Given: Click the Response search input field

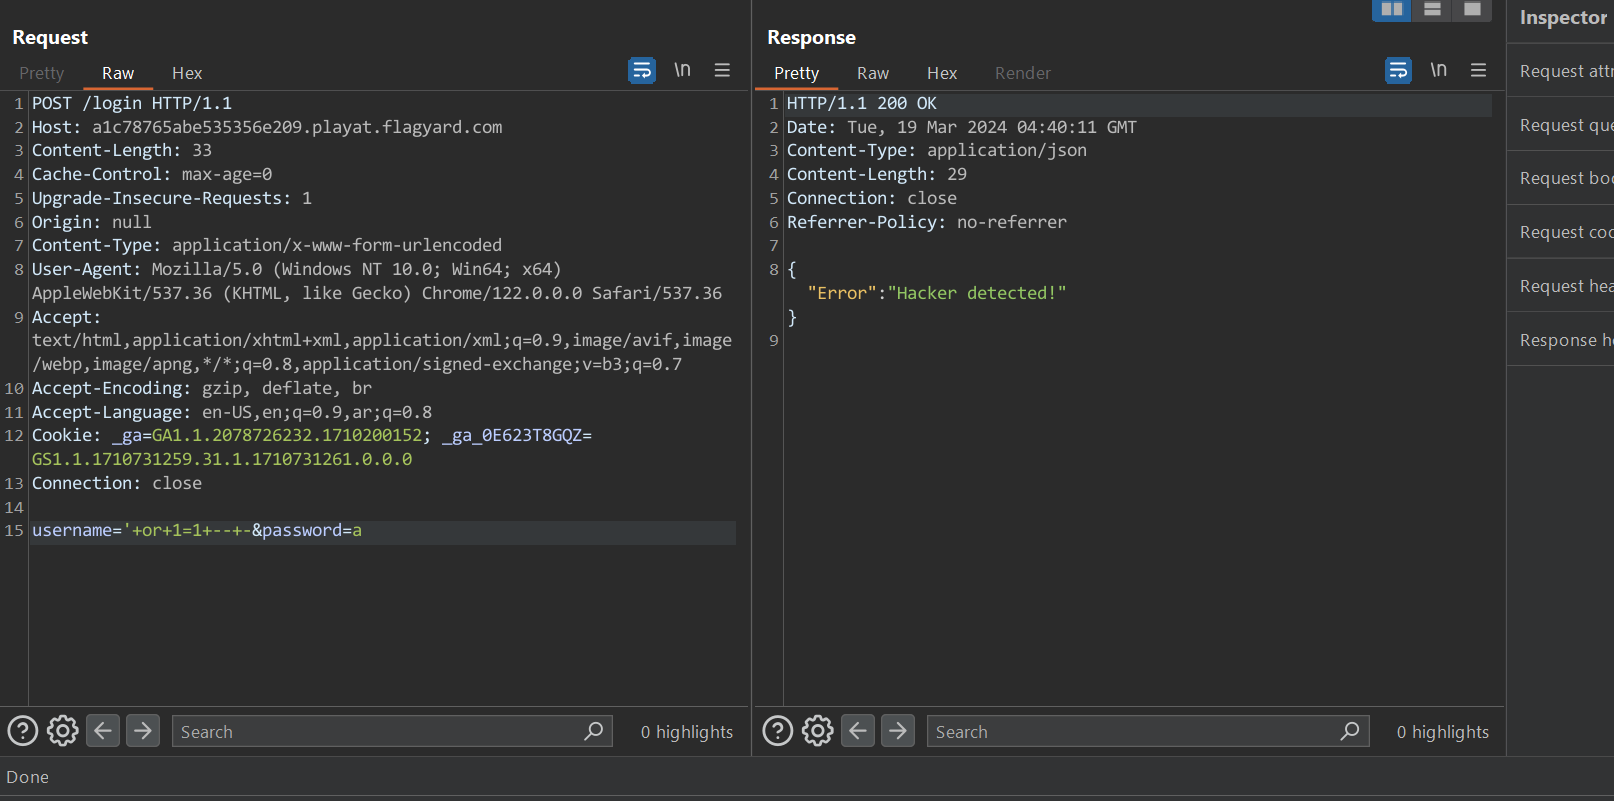Looking at the screenshot, I should click(x=1130, y=732).
